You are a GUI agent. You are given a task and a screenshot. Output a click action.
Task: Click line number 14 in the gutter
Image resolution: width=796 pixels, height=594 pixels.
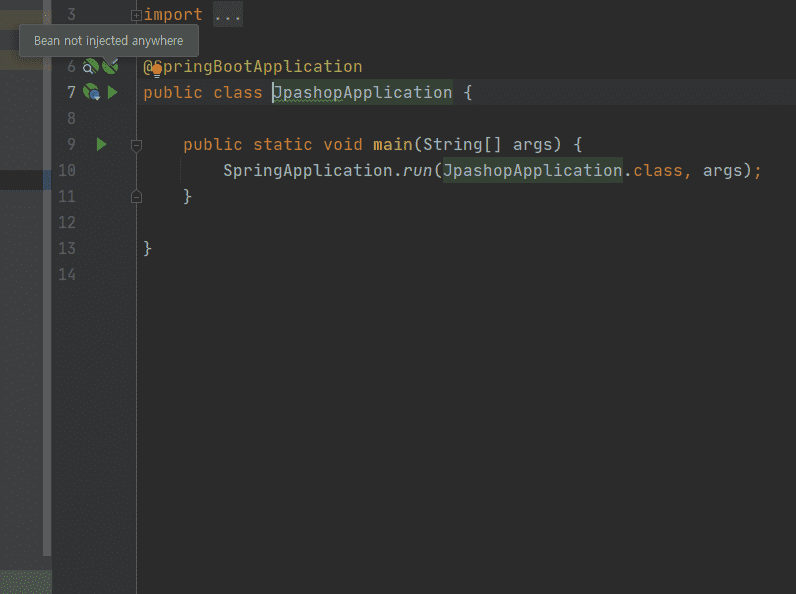[67, 275]
